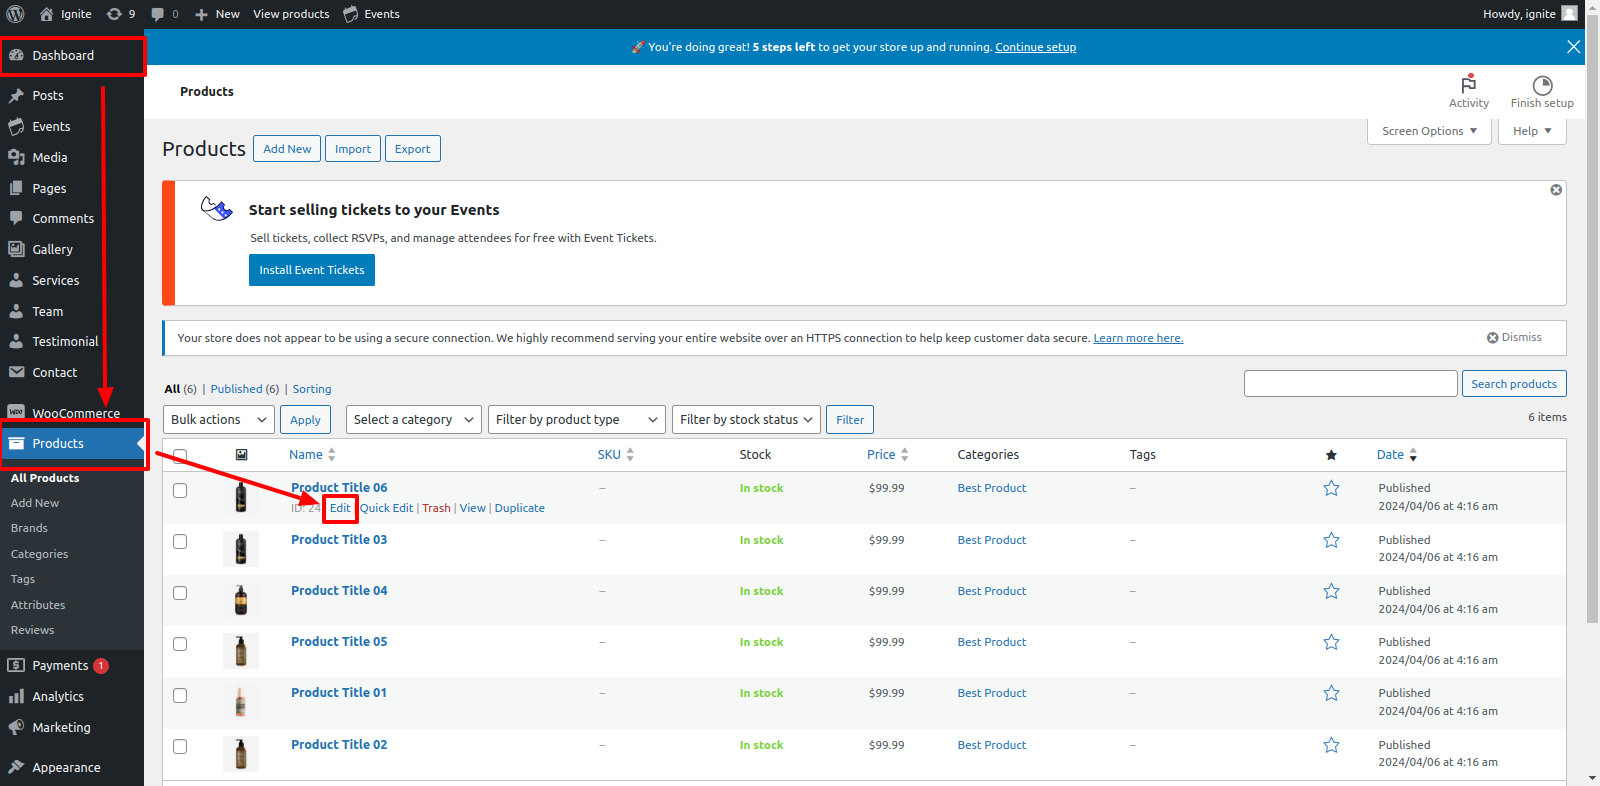Viewport: 1600px width, 786px height.
Task: Select checkbox for Product Title 05
Action: [x=180, y=644]
